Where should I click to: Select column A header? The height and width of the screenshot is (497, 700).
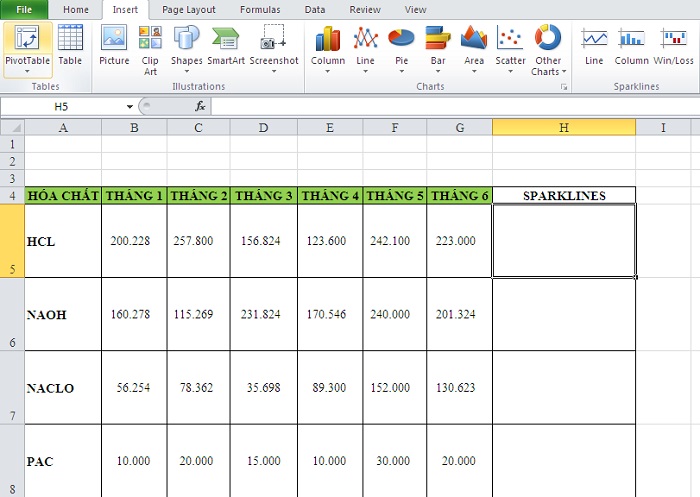coord(63,128)
